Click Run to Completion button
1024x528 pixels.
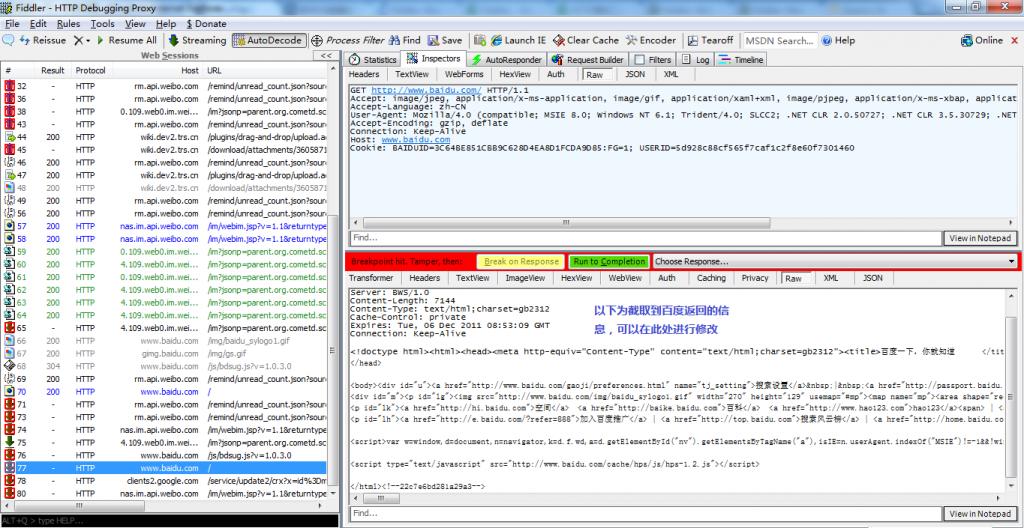(609, 261)
